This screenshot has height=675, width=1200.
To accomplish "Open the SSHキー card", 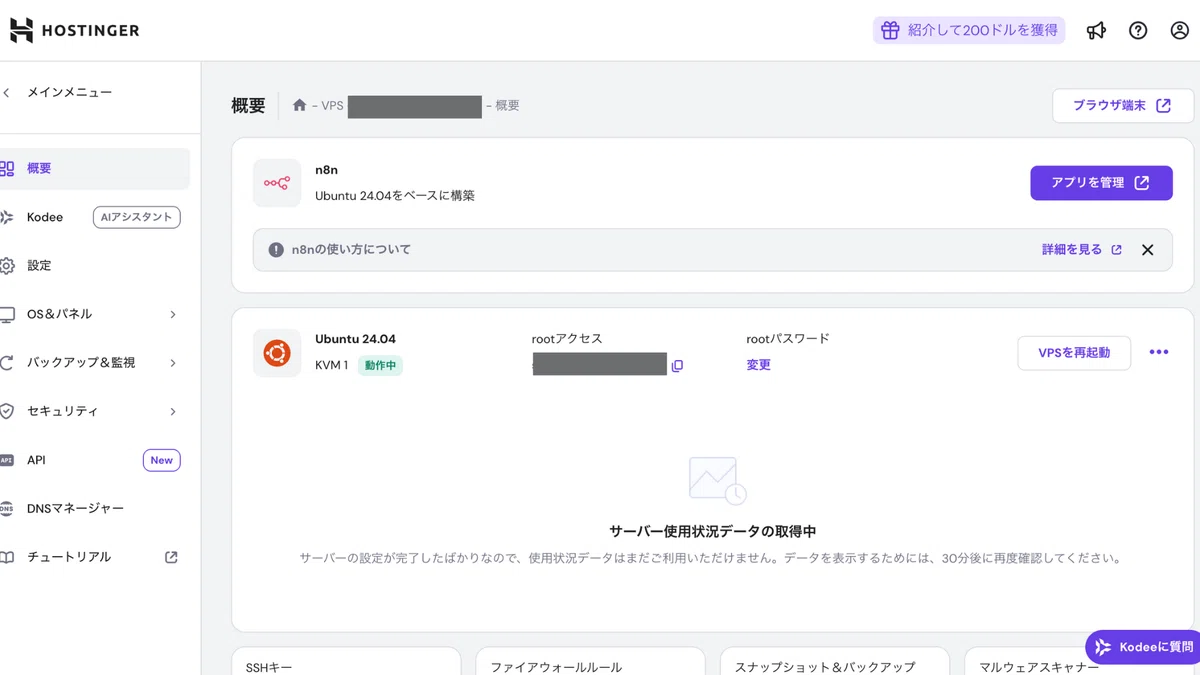I will [346, 661].
